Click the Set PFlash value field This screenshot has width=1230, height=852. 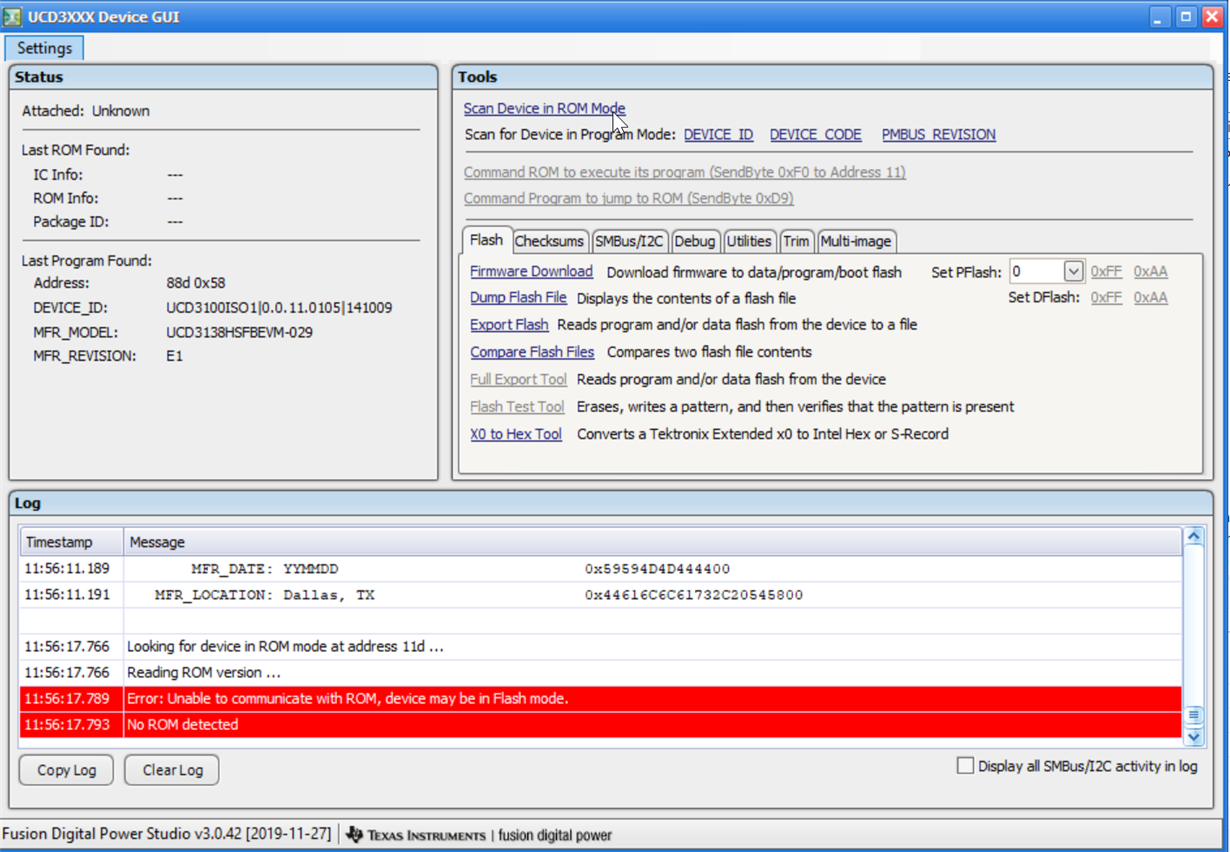[1035, 271]
